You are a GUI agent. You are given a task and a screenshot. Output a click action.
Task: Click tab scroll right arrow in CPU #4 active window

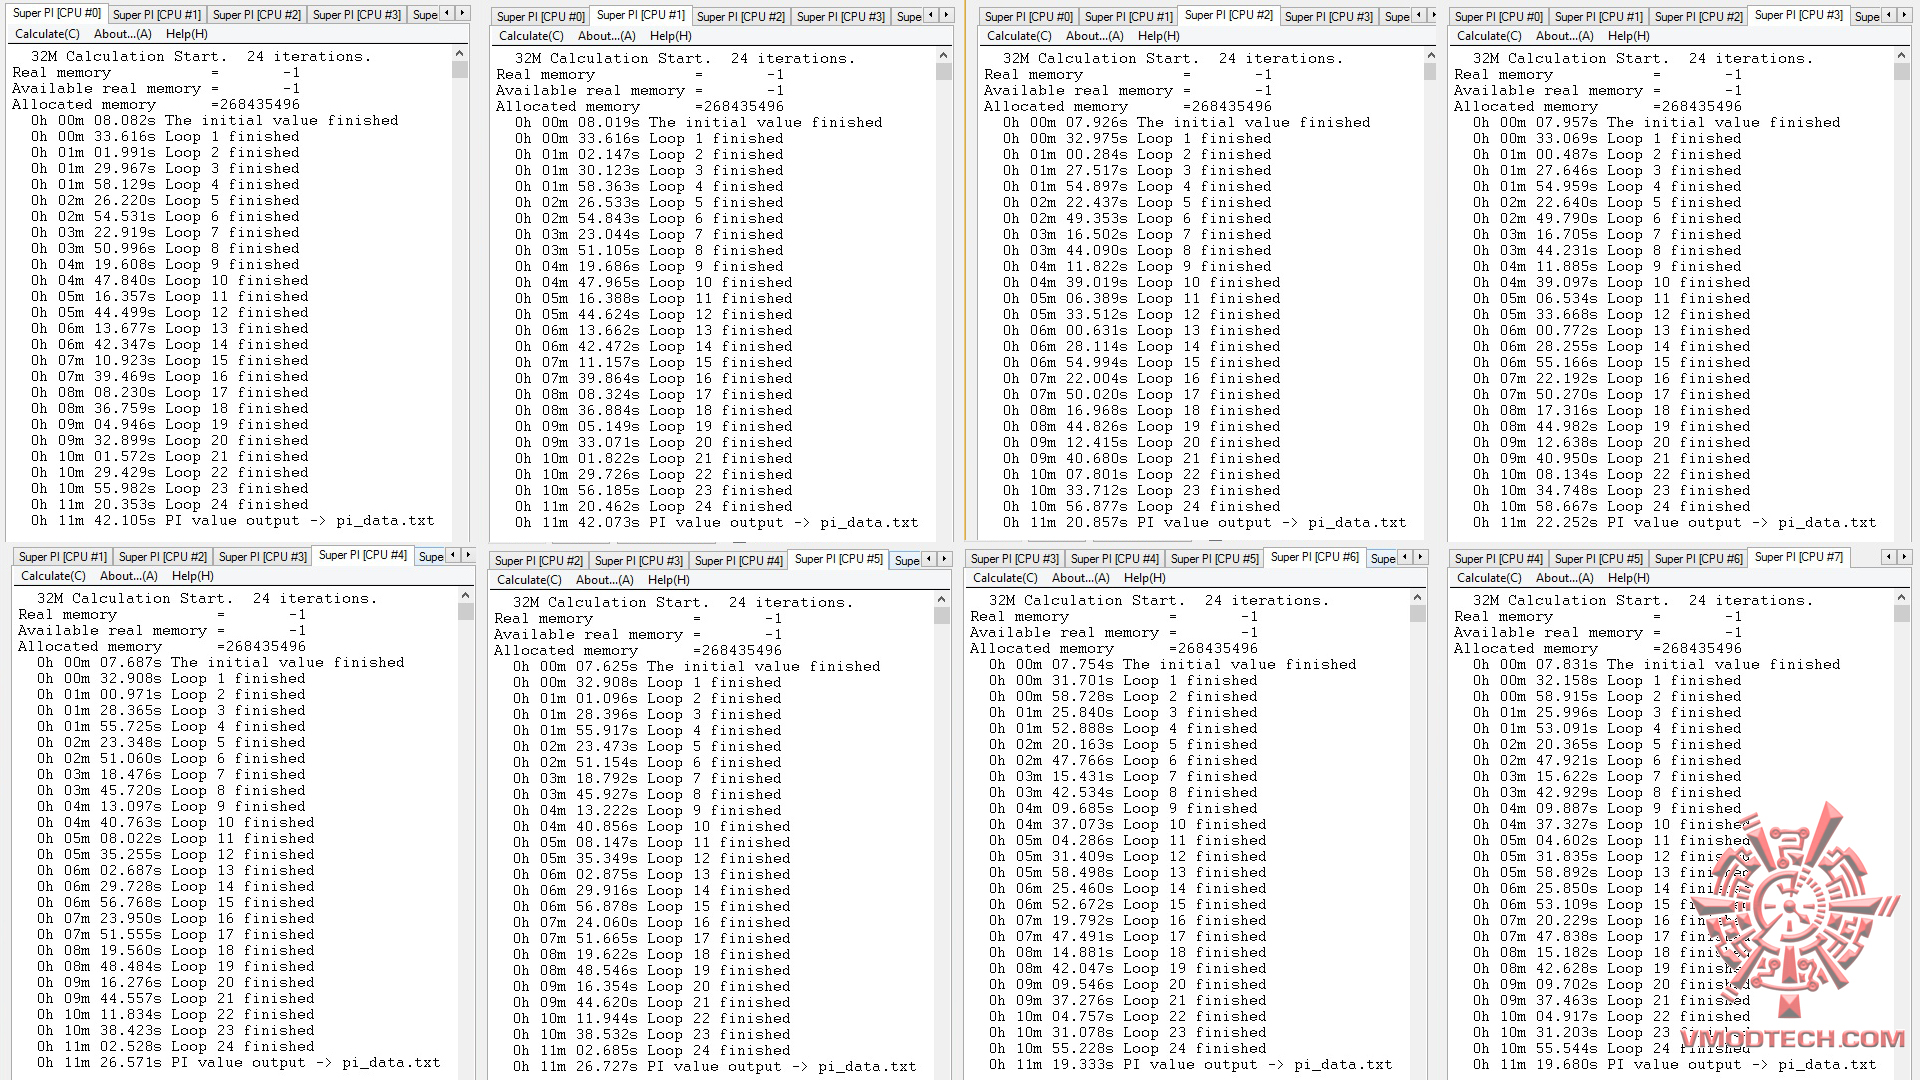[x=469, y=555]
